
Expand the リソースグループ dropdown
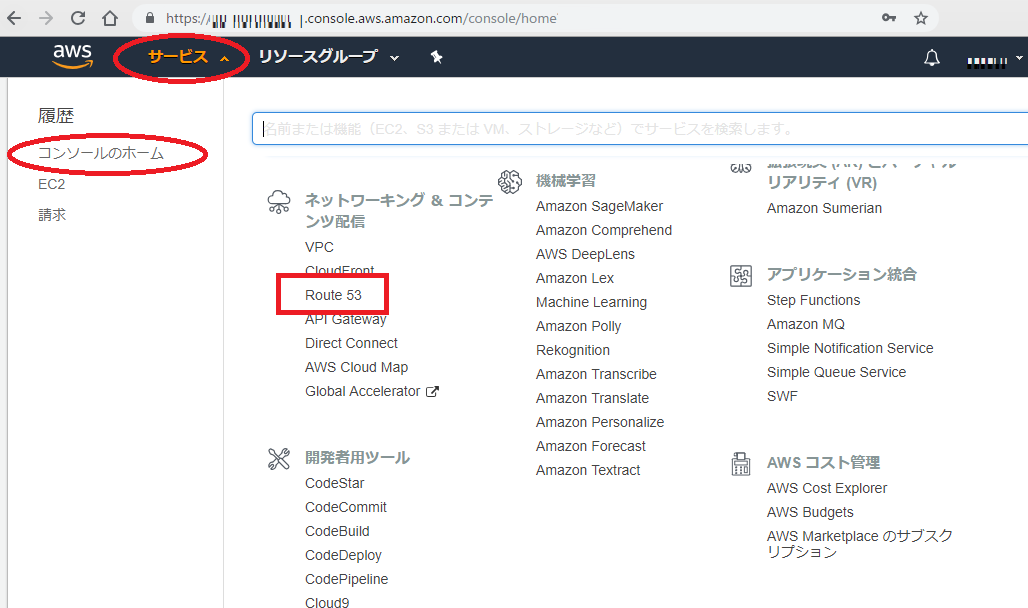click(x=328, y=57)
